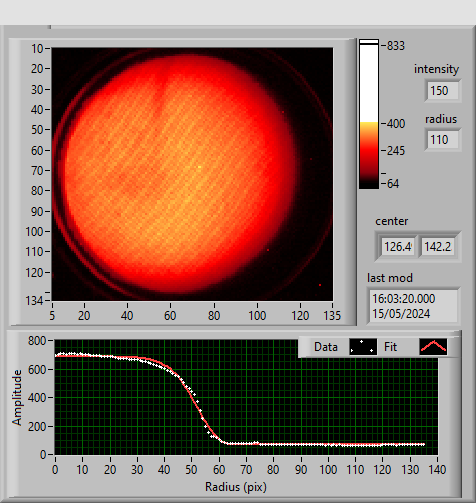
Task: Click the color ramp top slider marker
Action: (369, 42)
